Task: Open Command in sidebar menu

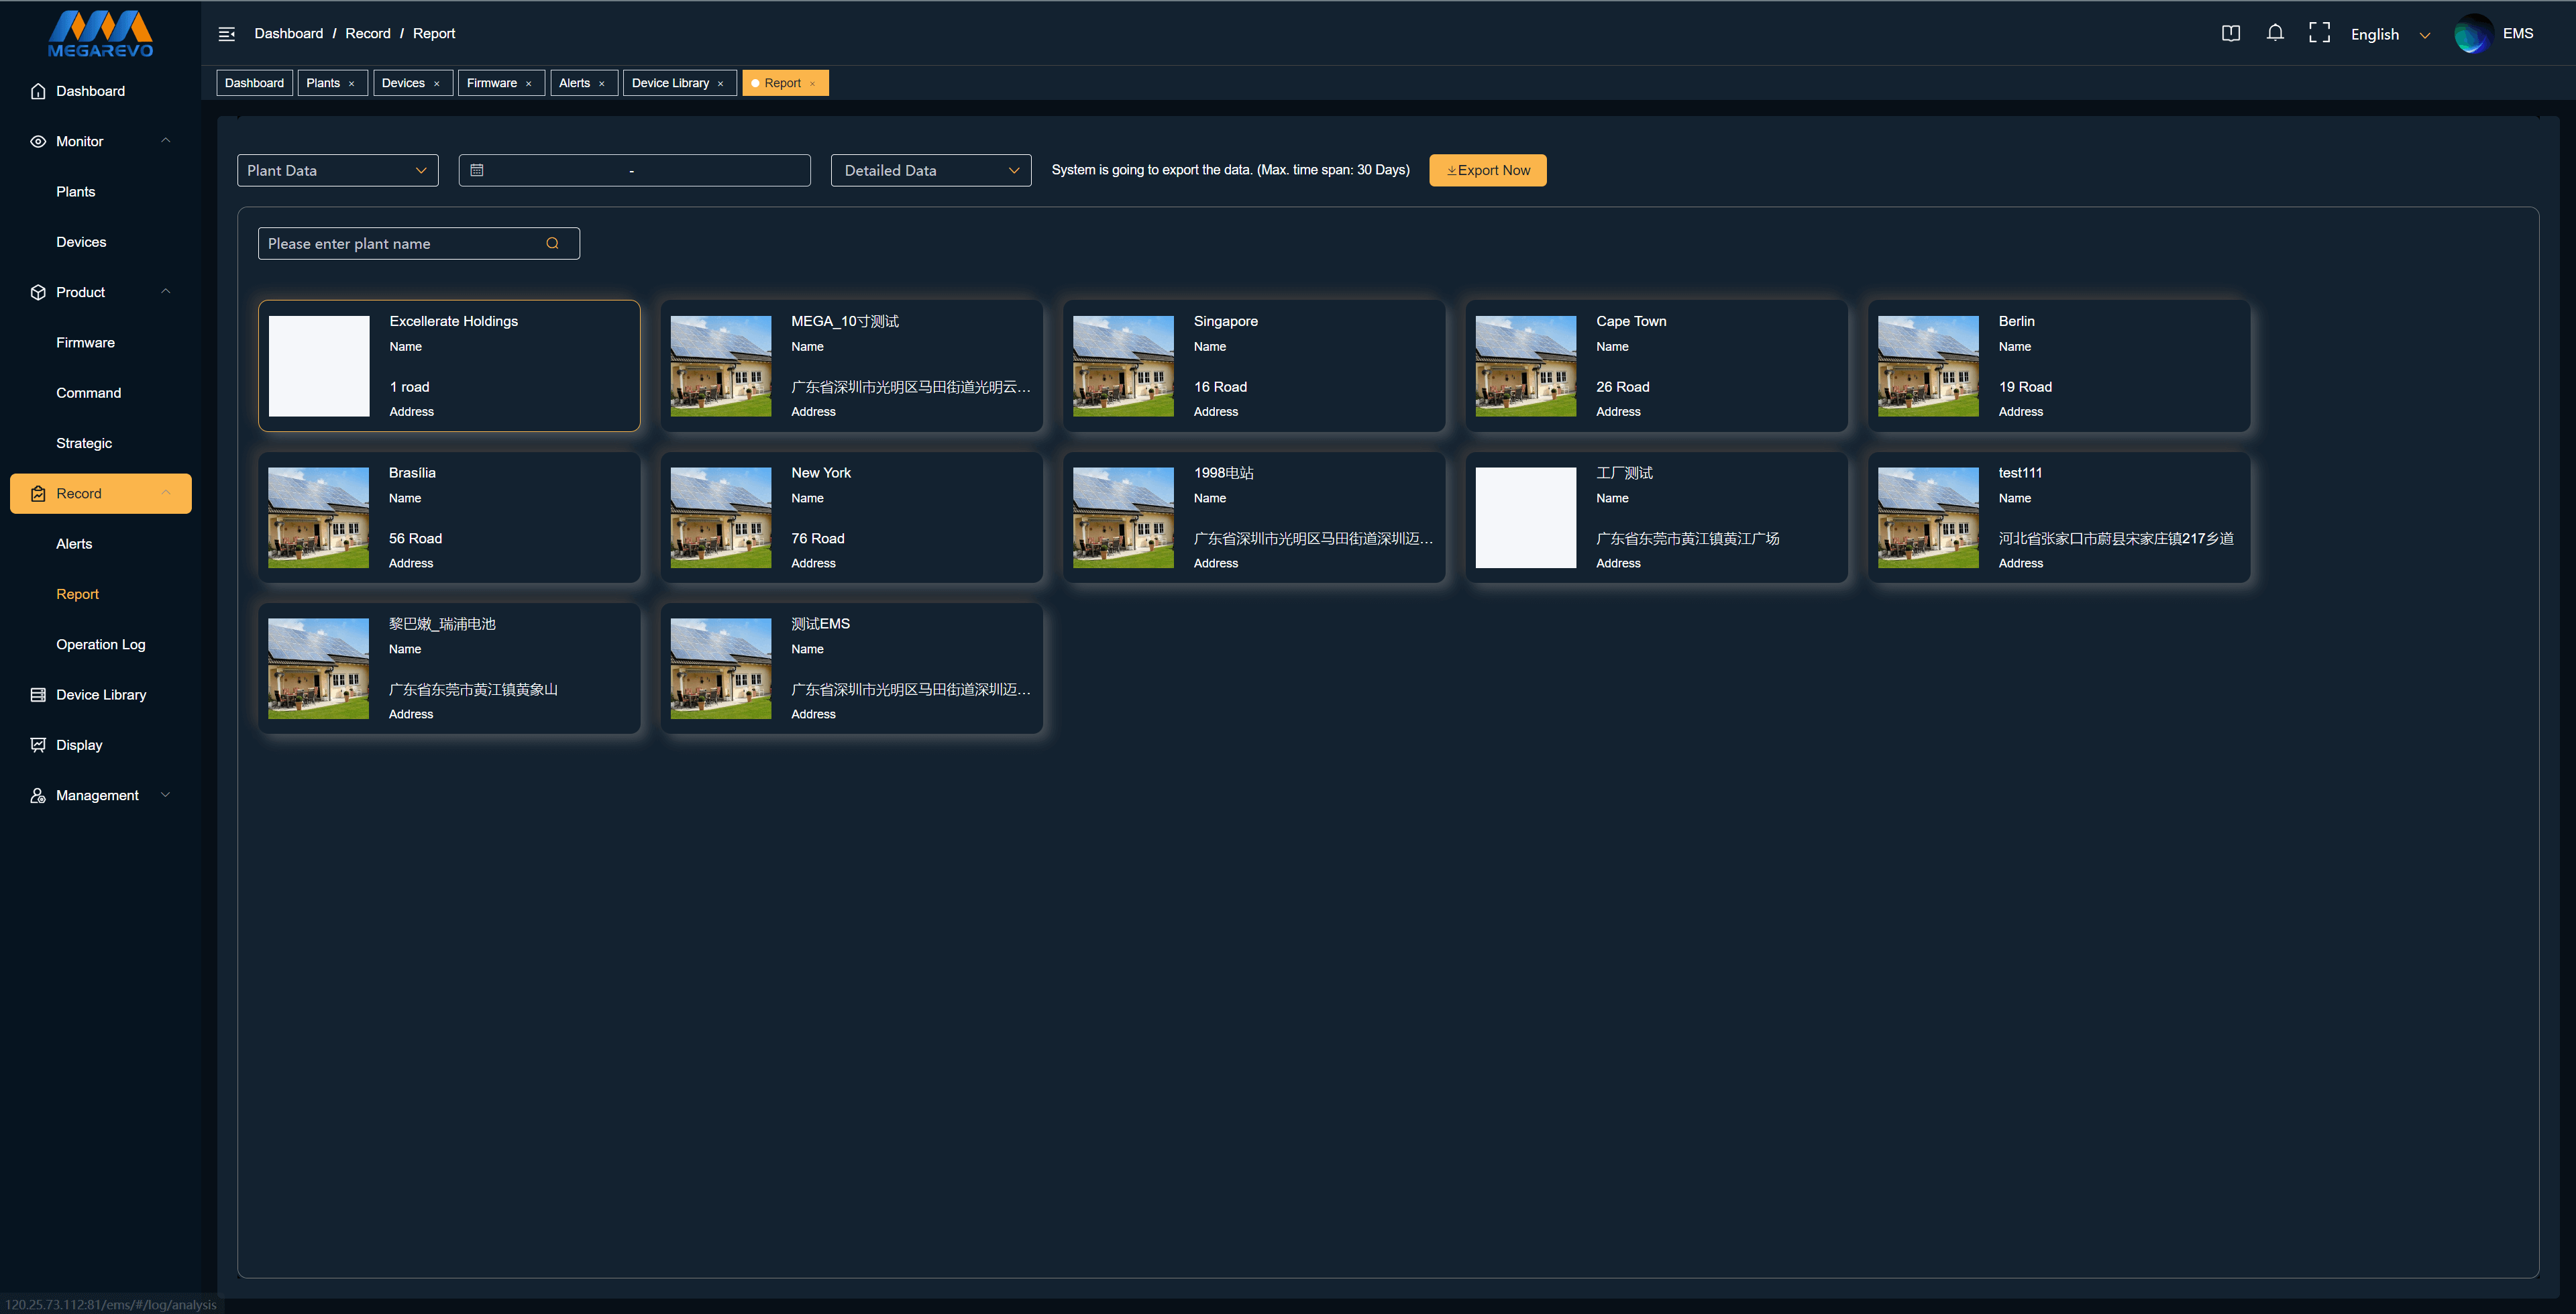Action: pos(88,393)
